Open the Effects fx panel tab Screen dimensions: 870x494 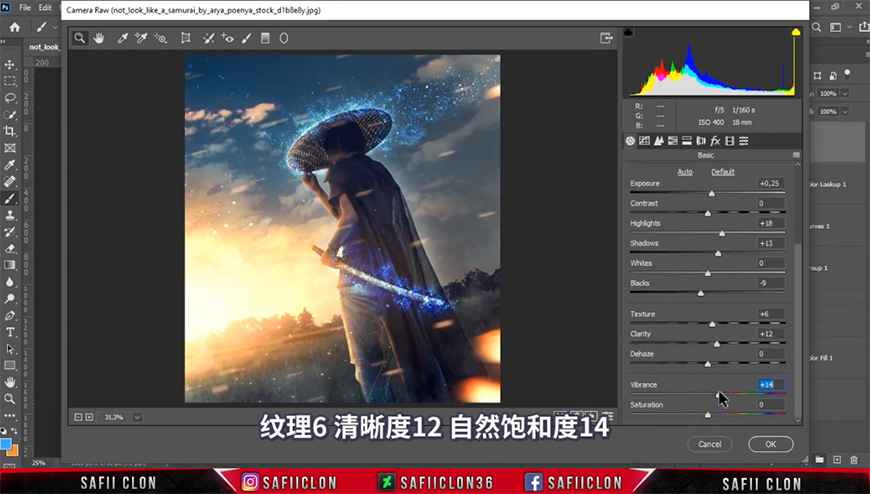pyautogui.click(x=715, y=141)
